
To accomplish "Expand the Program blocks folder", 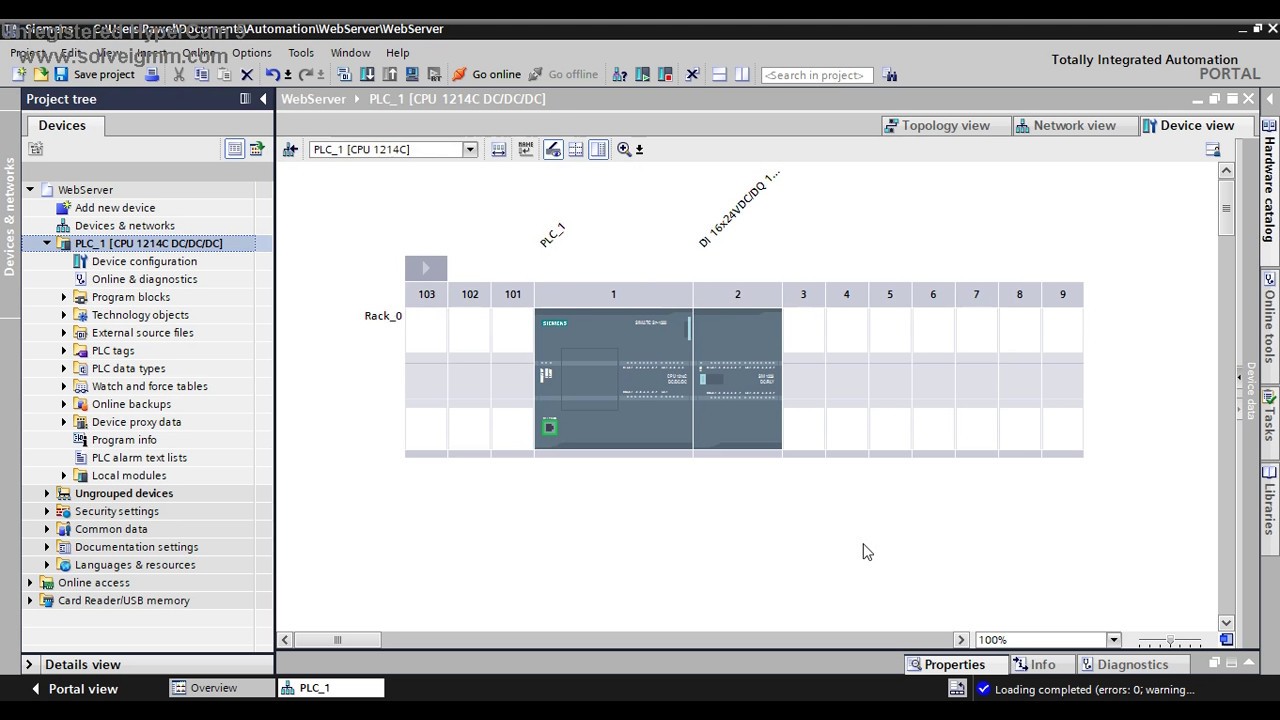I will 64,297.
